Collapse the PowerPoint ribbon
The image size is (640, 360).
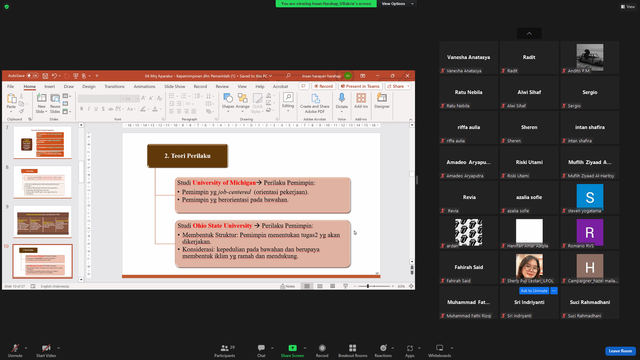[411, 119]
